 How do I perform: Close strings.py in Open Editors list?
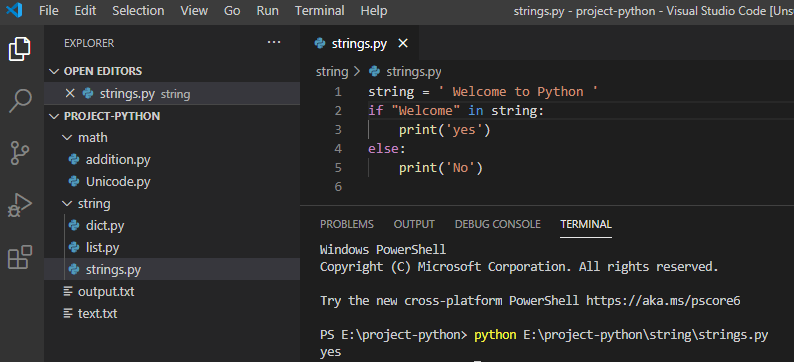click(70, 93)
